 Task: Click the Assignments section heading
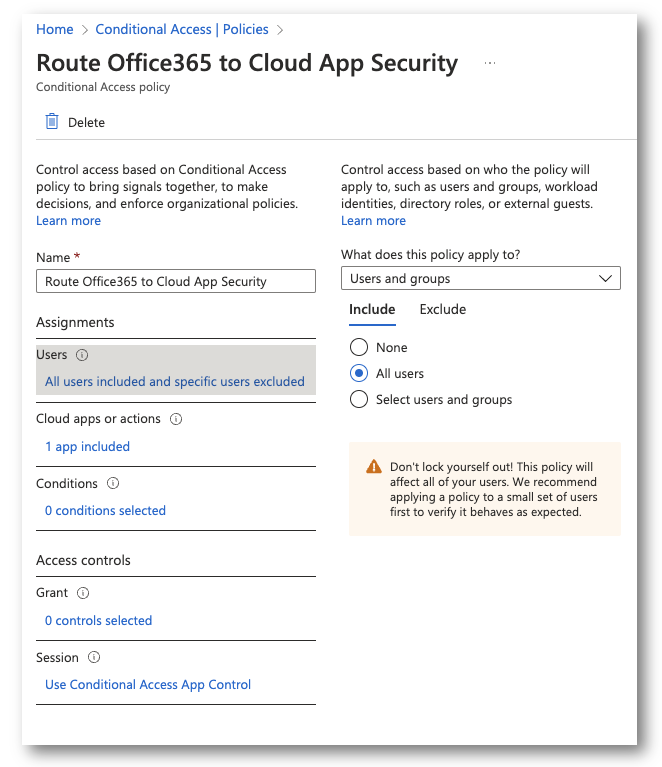(75, 322)
